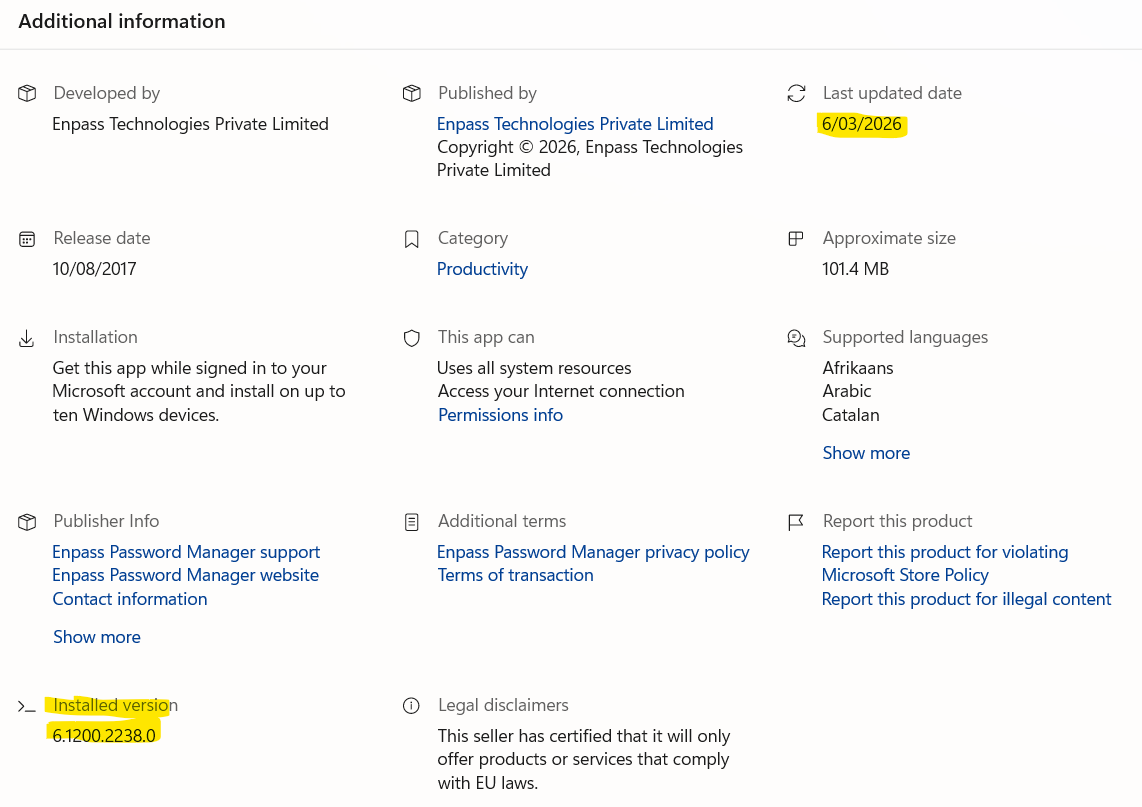Report this product for illegal content
Image resolution: width=1142 pixels, height=807 pixels.
click(x=966, y=599)
